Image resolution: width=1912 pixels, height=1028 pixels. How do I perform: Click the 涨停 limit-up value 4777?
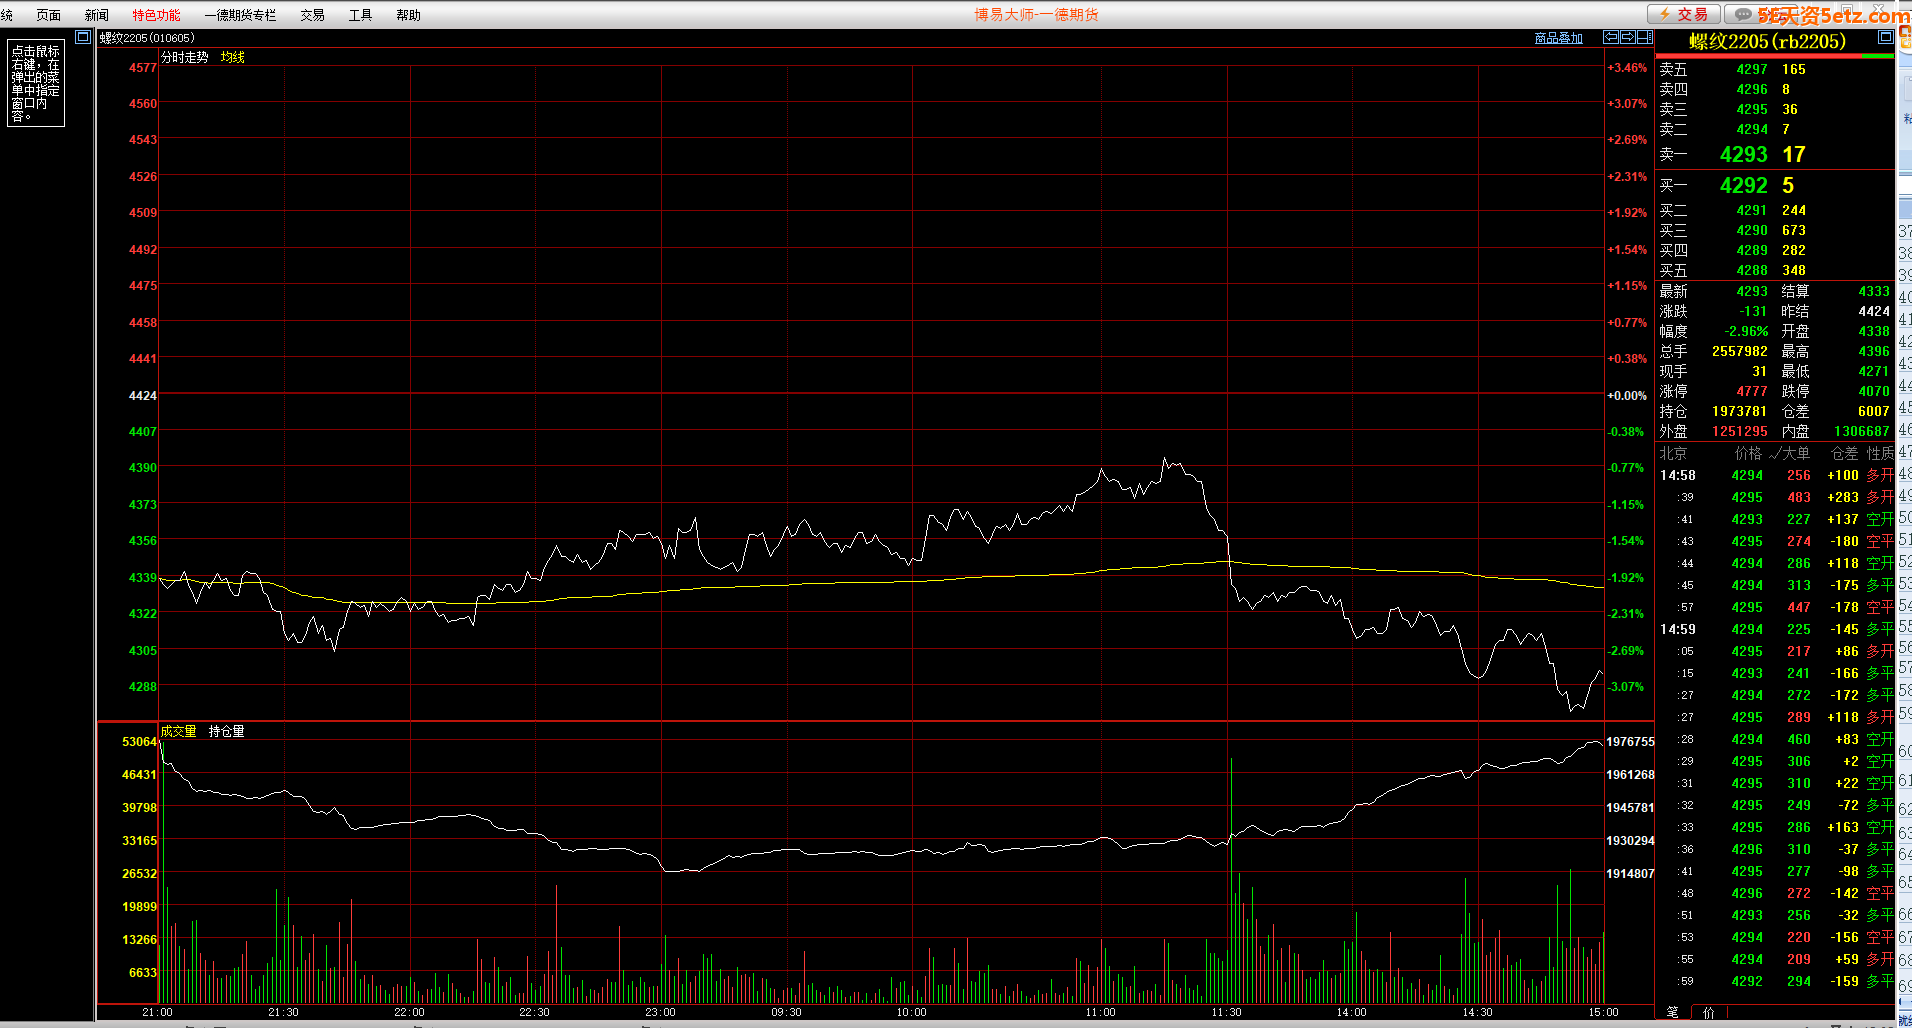[x=1752, y=391]
